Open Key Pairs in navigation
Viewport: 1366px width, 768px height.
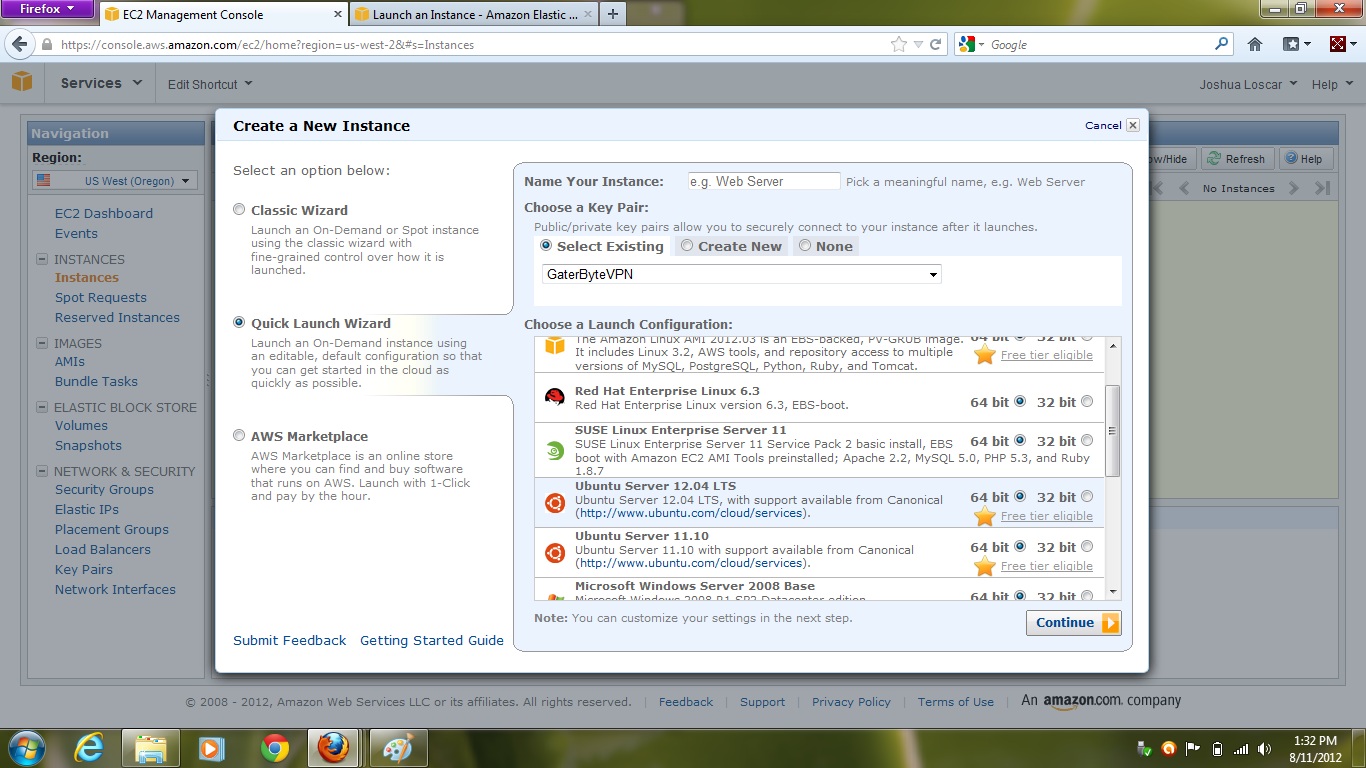(84, 569)
